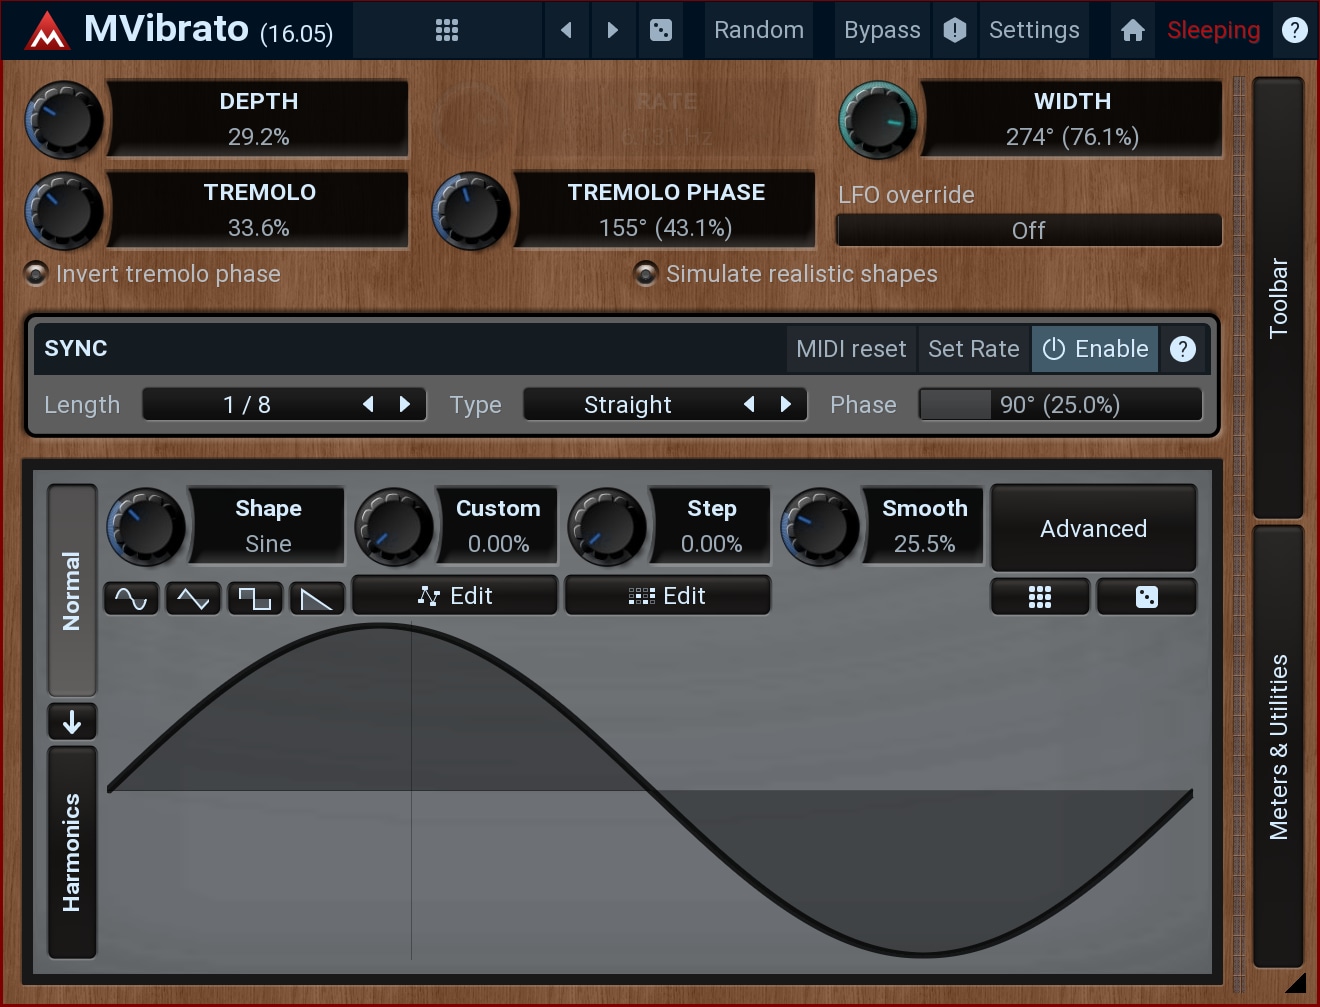The image size is (1320, 1007).
Task: Toggle Bypass
Action: 882,30
